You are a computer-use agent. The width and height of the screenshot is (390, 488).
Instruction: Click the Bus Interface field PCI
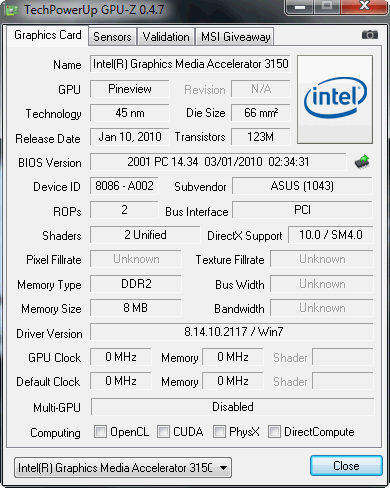tap(302, 210)
